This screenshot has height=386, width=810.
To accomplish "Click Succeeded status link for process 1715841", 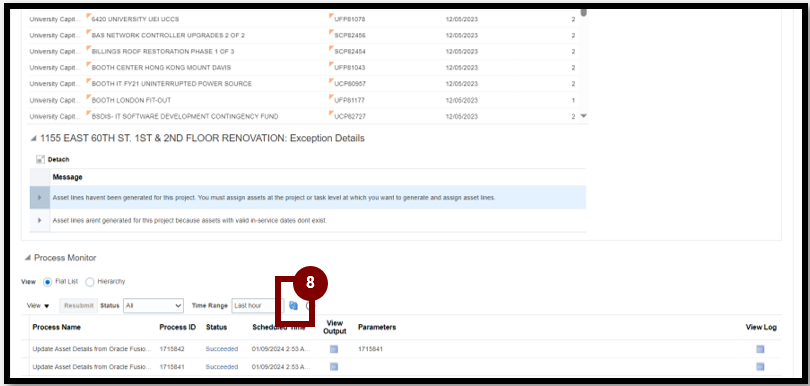I will pyautogui.click(x=222, y=367).
